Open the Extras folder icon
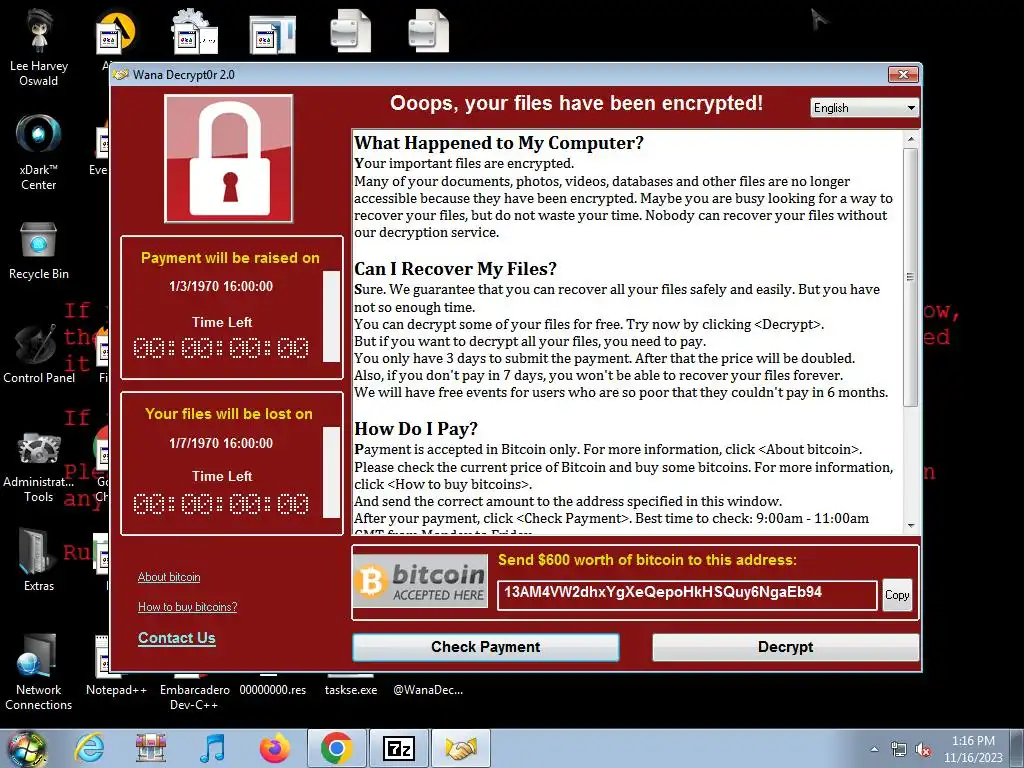Screen dimensions: 1024x768 [x=39, y=560]
